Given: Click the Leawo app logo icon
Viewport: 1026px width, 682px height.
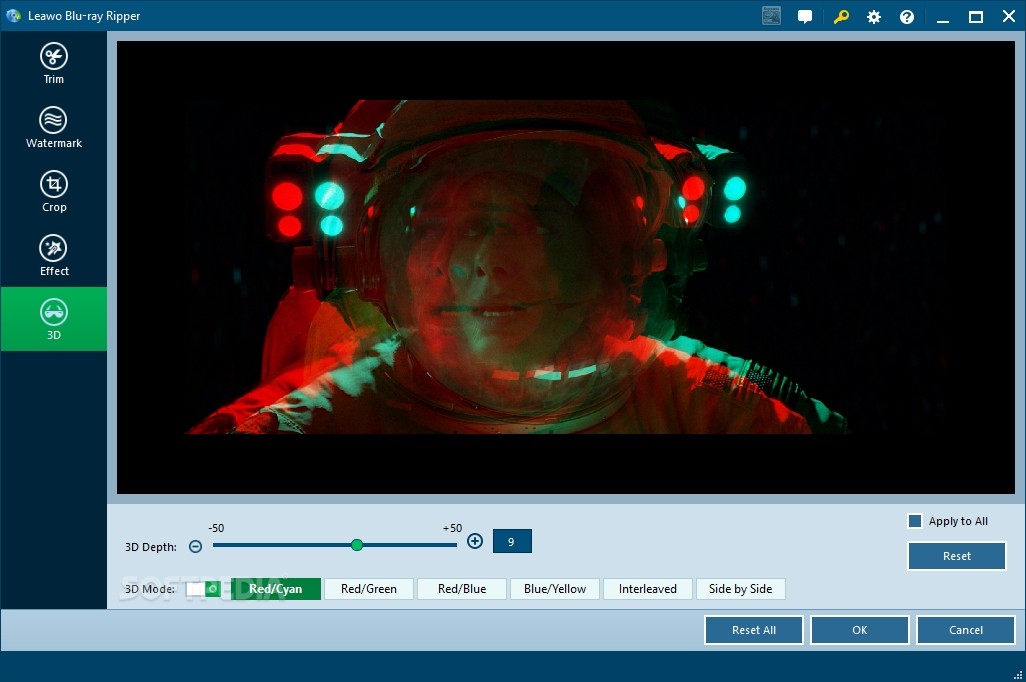Looking at the screenshot, I should pos(13,15).
